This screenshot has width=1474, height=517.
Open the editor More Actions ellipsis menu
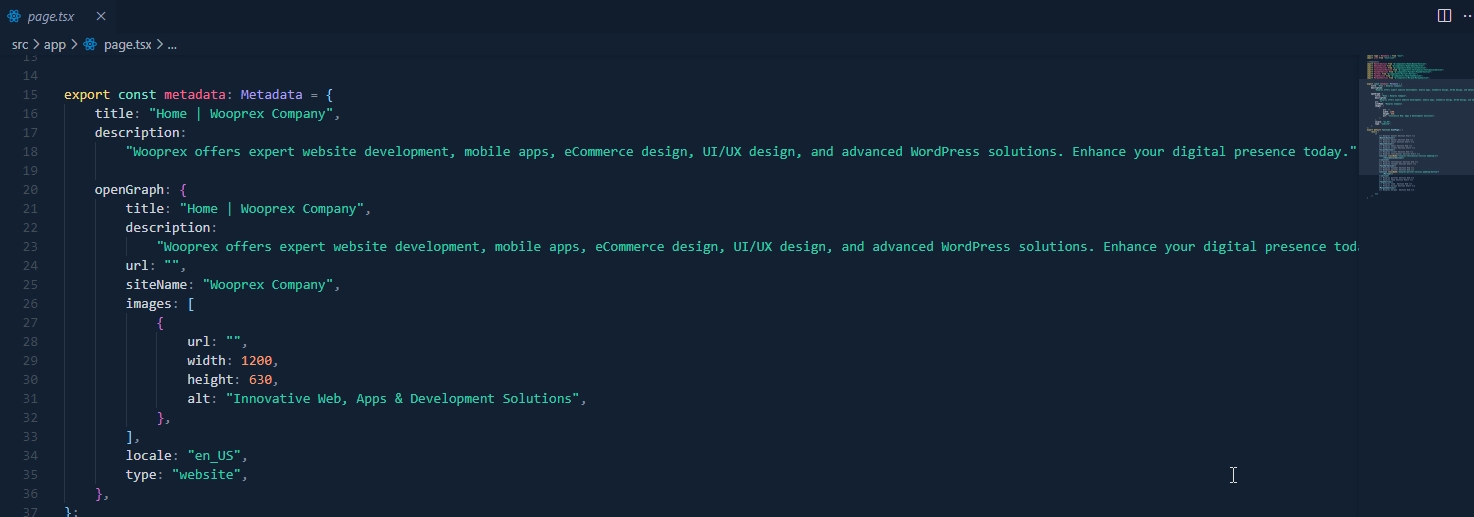pos(1467,15)
